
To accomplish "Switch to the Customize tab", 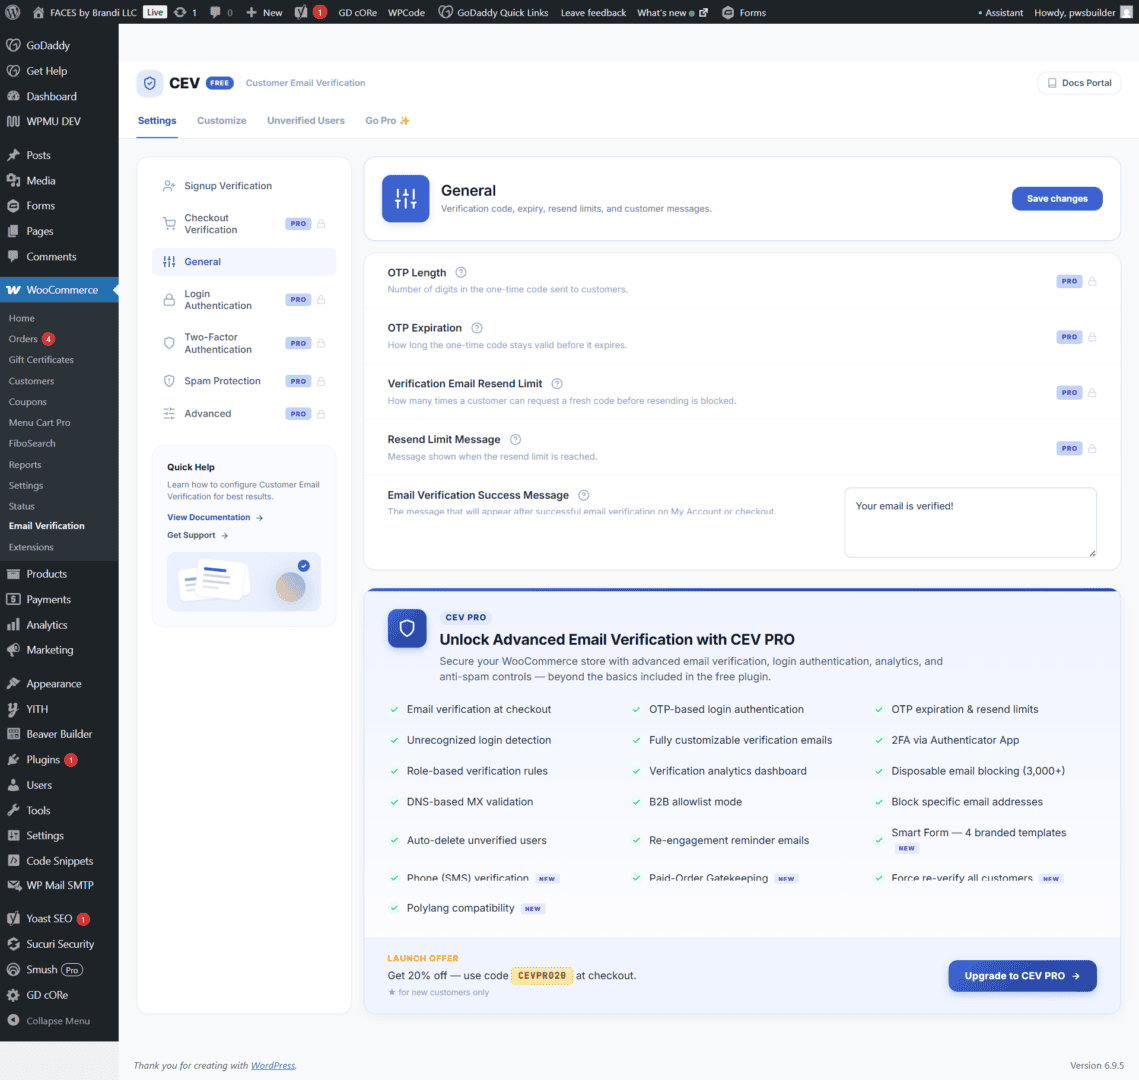I will tap(222, 121).
